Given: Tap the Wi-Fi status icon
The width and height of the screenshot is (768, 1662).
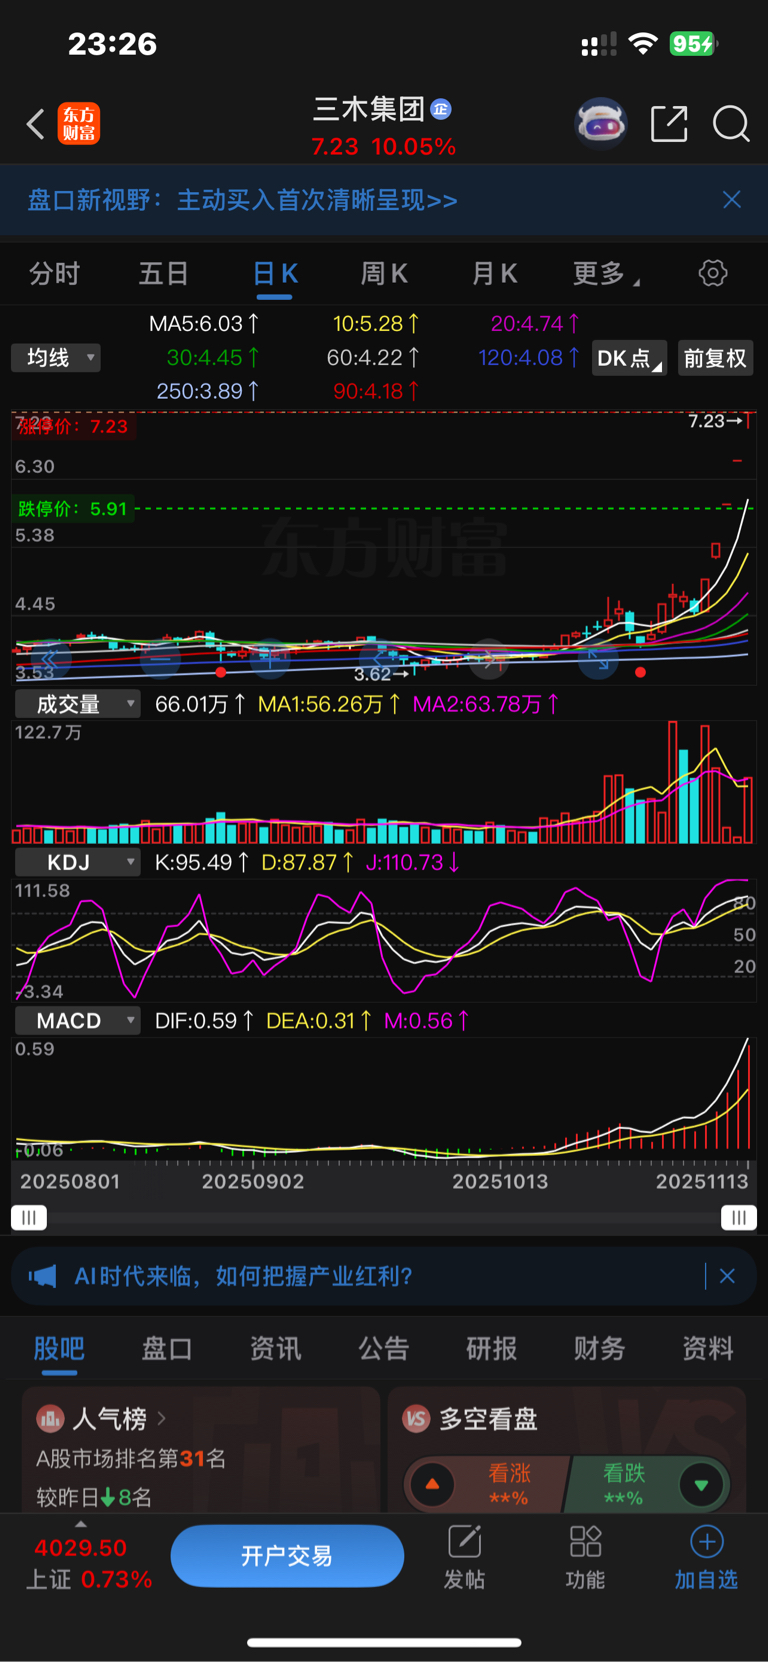Looking at the screenshot, I should click(643, 44).
